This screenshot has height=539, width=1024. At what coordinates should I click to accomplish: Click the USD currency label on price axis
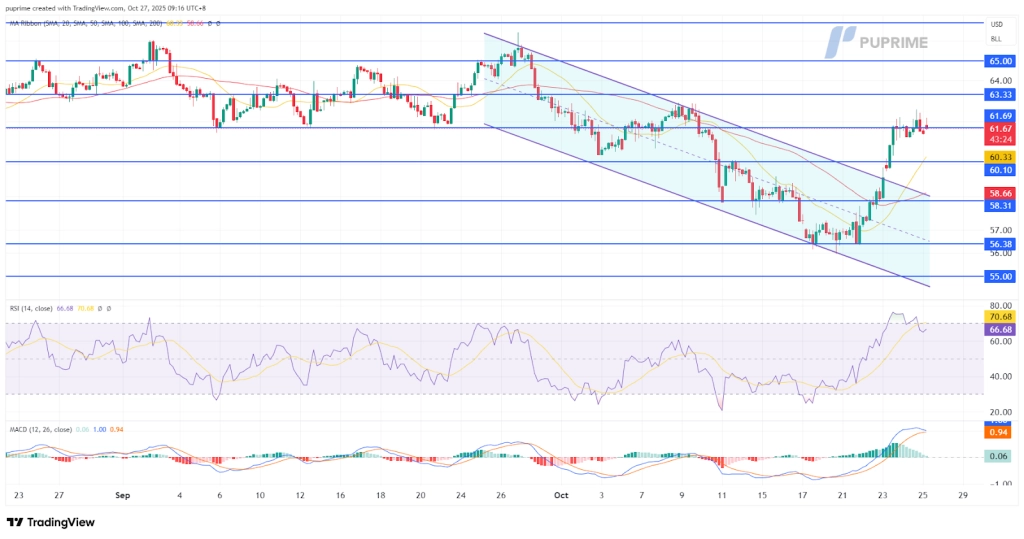coord(996,24)
